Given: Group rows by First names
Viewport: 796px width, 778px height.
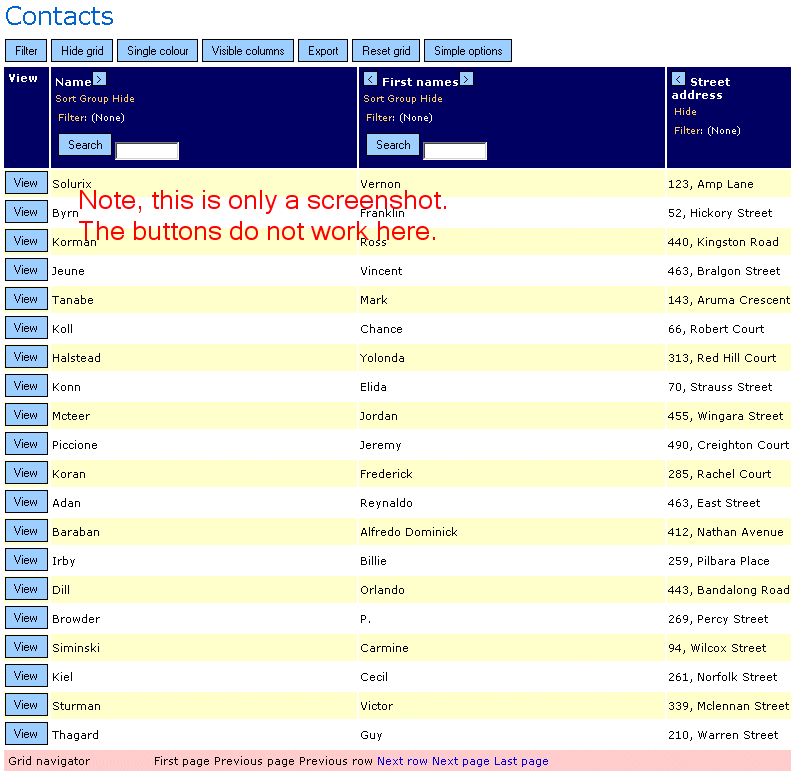Looking at the screenshot, I should [402, 99].
